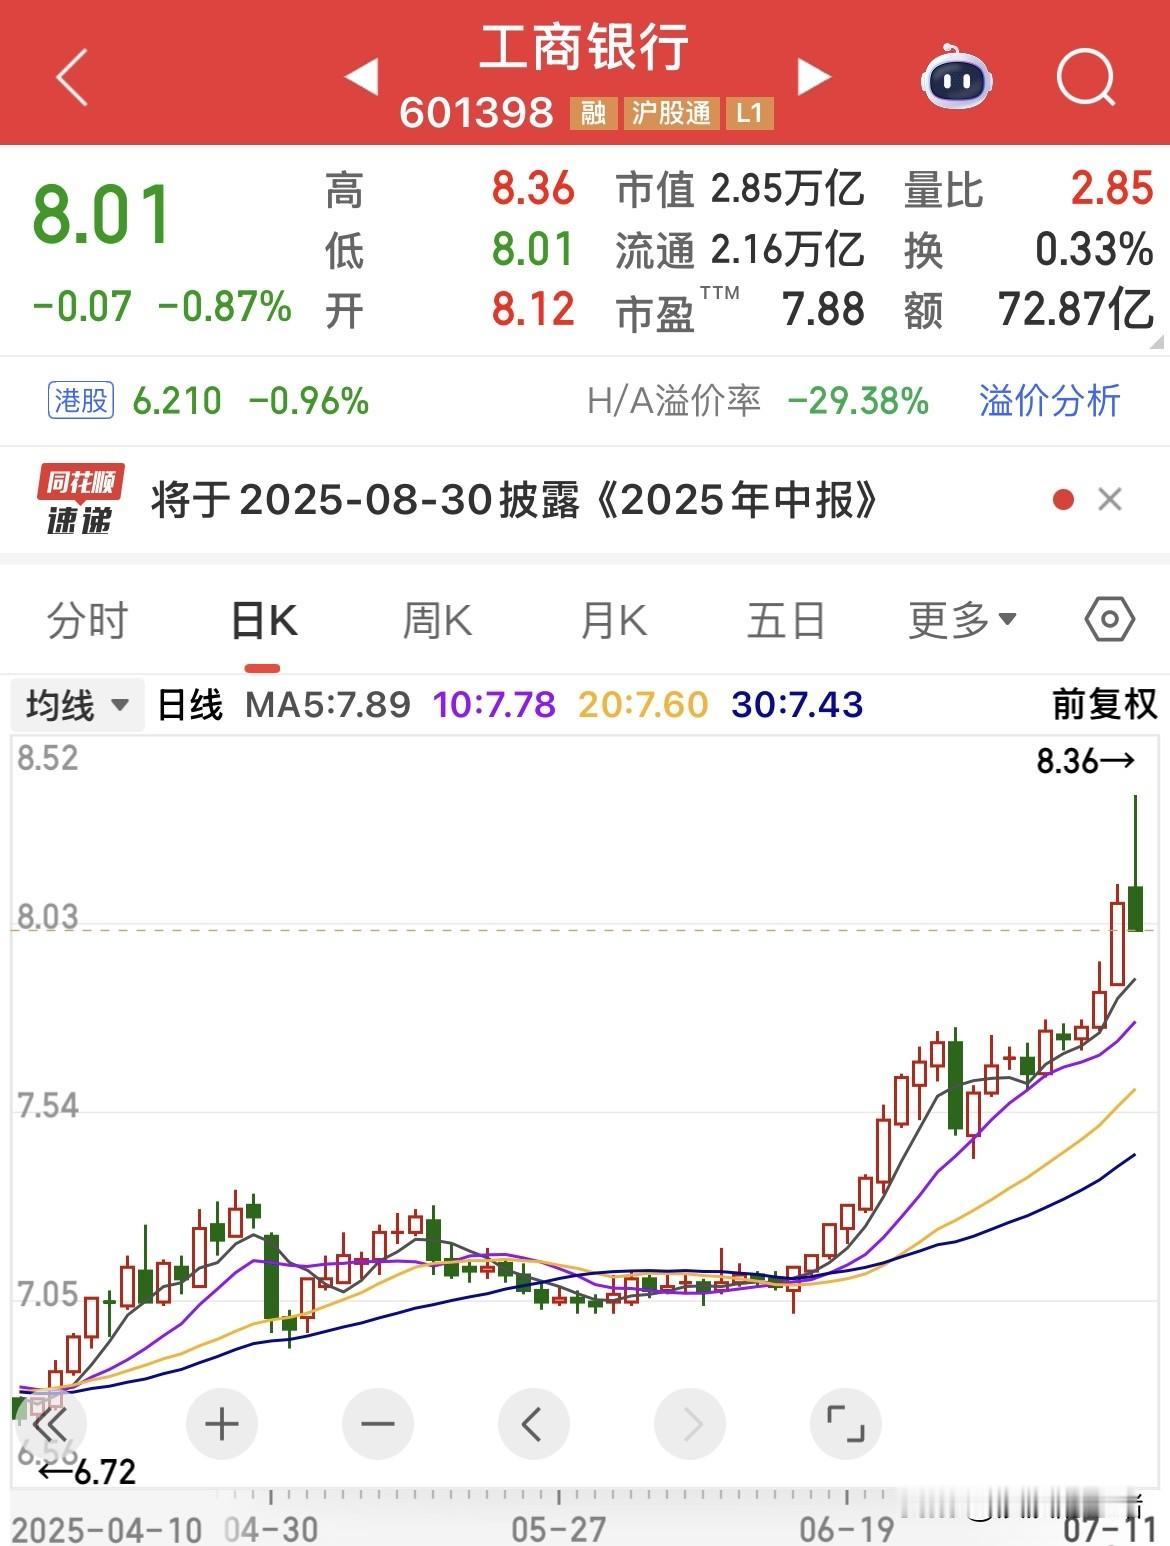
Task: Select the 07-11 date on axis
Action: pyautogui.click(x=1110, y=1529)
